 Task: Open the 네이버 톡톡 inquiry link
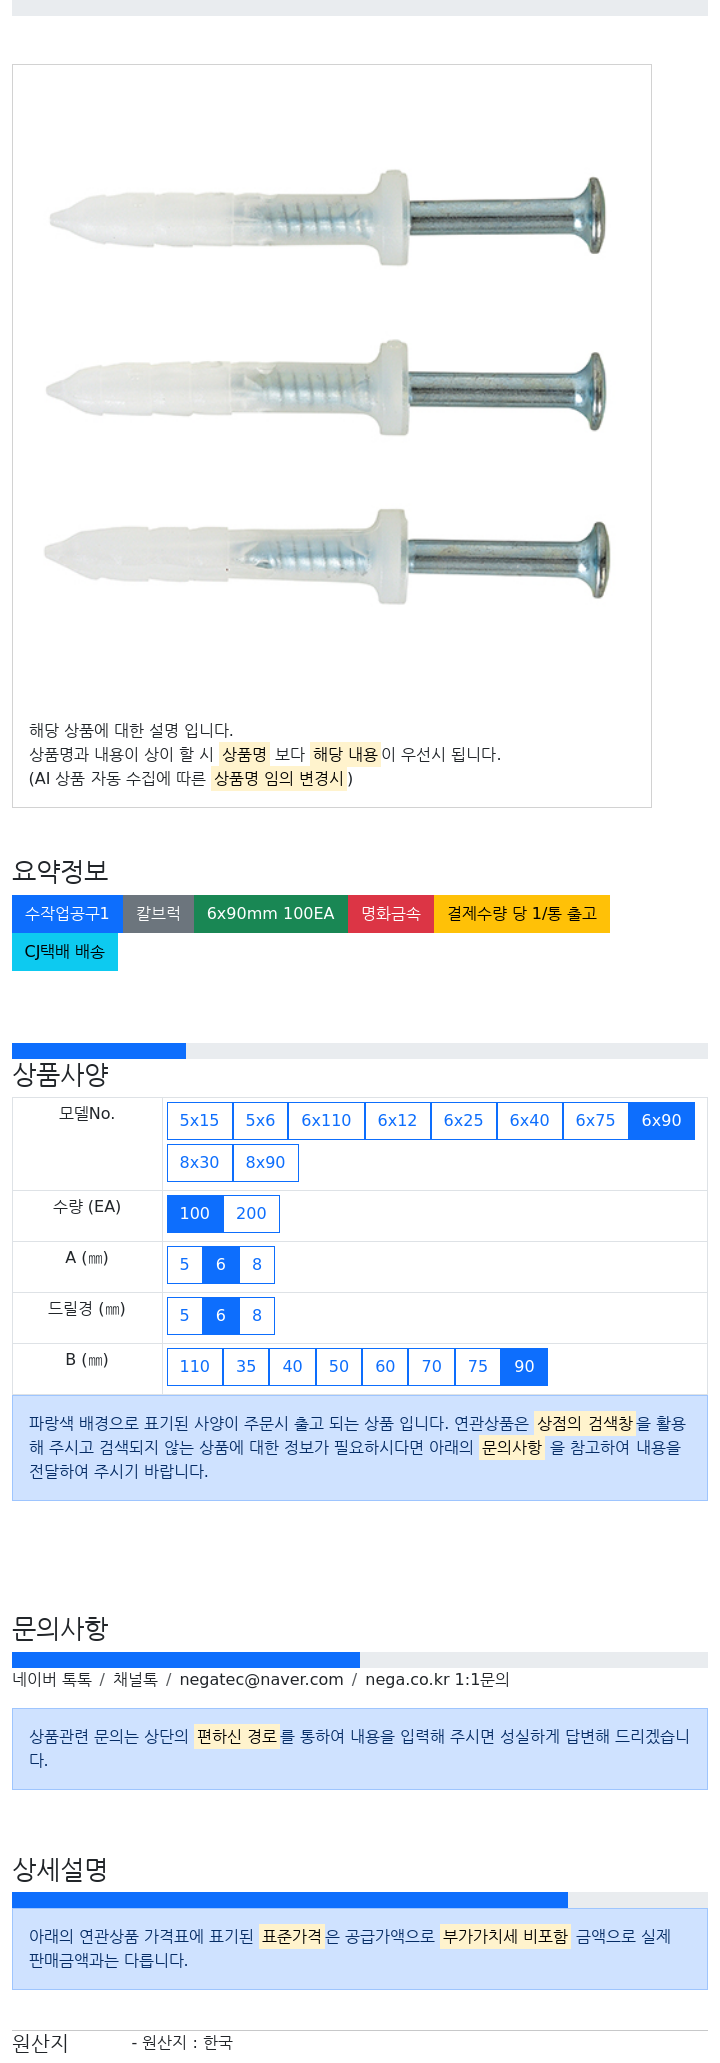(x=52, y=1680)
